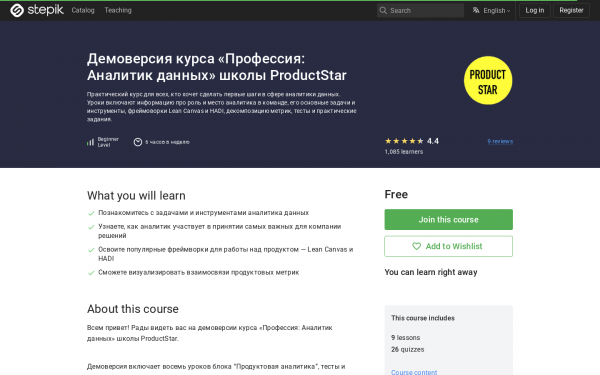Viewport: 600px width, 375px height.
Task: Open the 9 reviews link
Action: (500, 141)
